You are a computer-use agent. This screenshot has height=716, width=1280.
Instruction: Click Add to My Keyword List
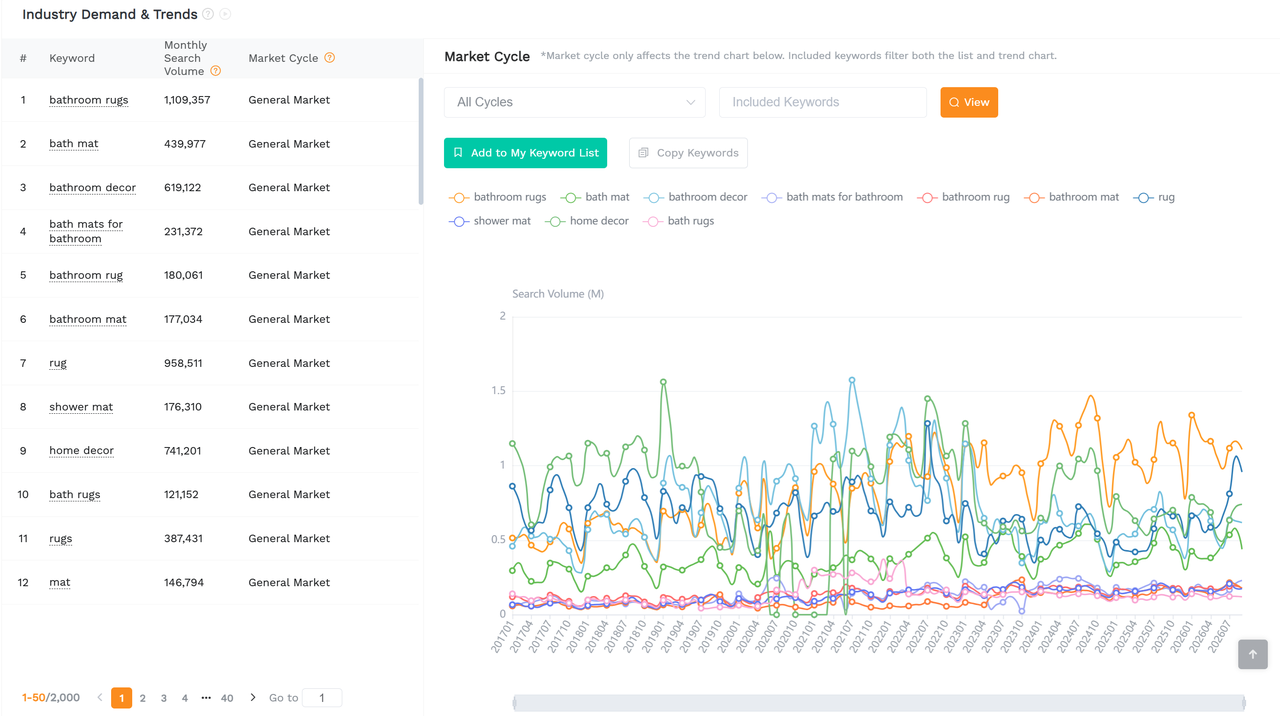525,153
